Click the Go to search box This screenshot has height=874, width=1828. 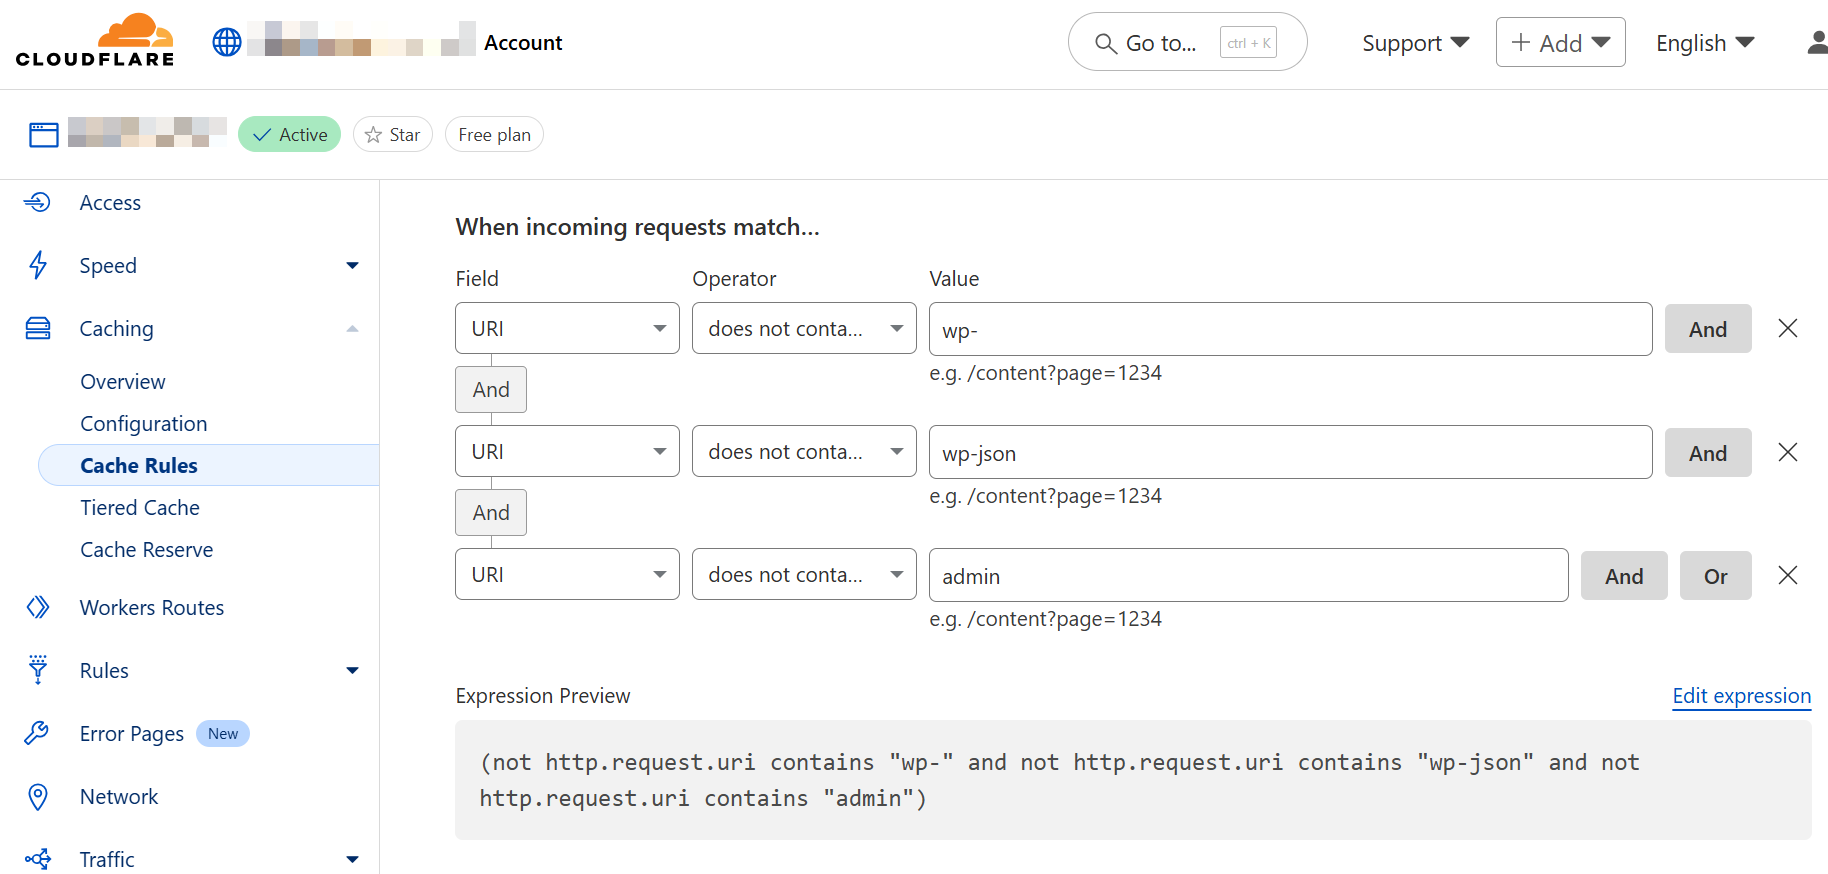point(1187,42)
